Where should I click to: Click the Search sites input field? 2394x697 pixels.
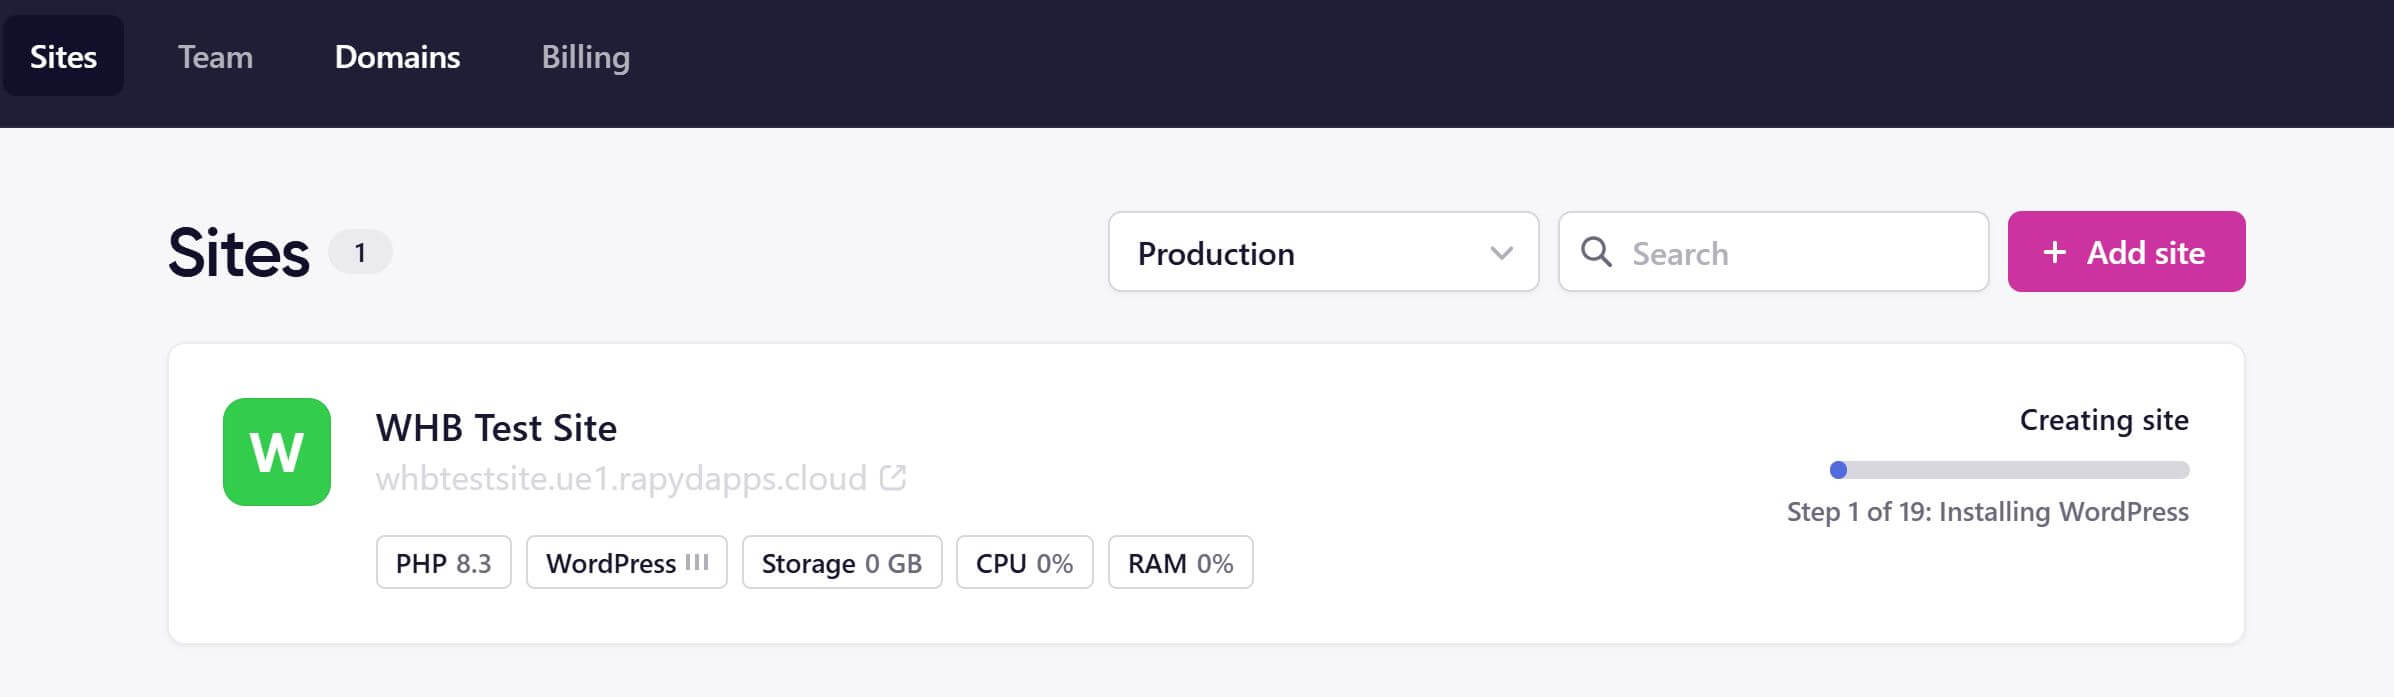1773,252
